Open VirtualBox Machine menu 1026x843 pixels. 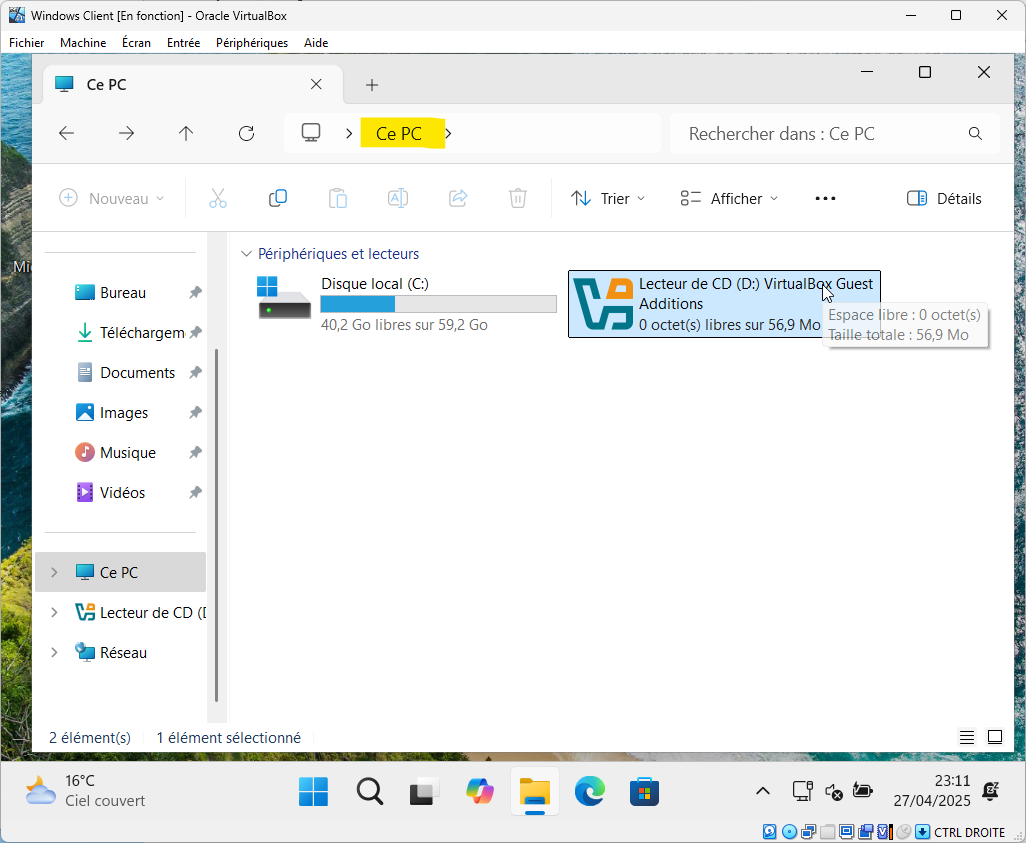[x=83, y=43]
